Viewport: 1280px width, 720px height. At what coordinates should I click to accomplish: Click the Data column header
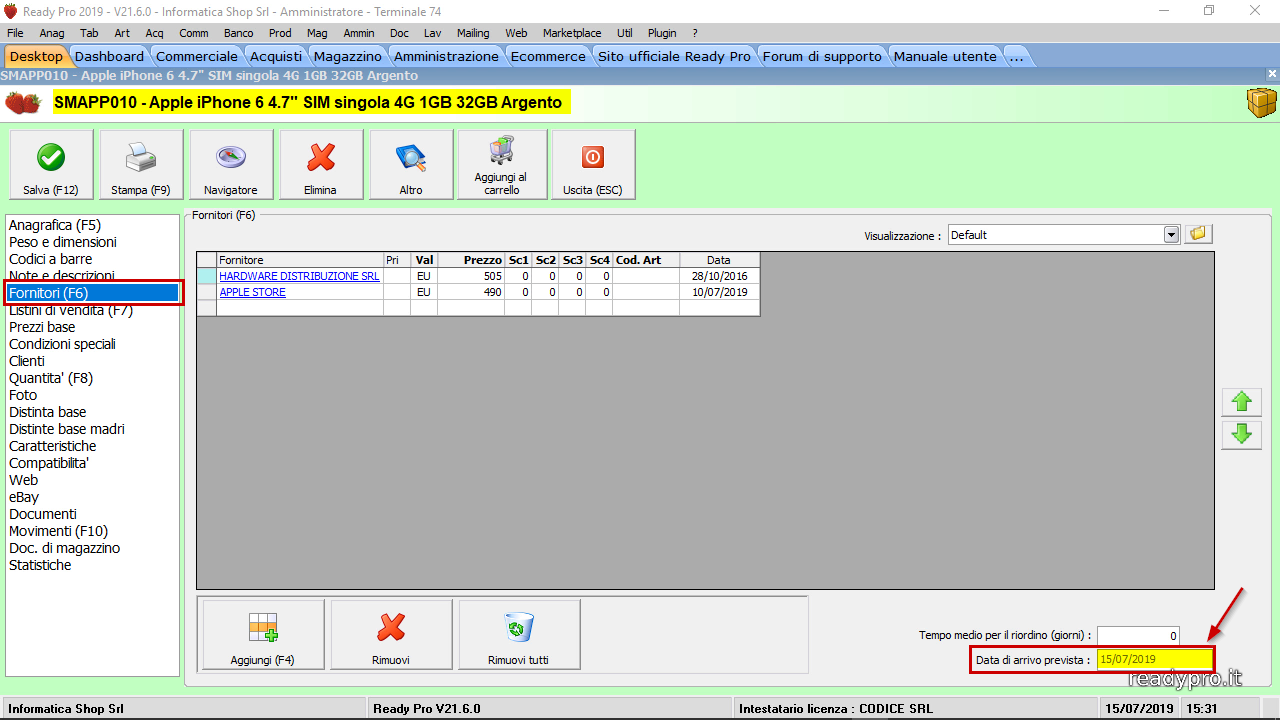click(x=719, y=260)
